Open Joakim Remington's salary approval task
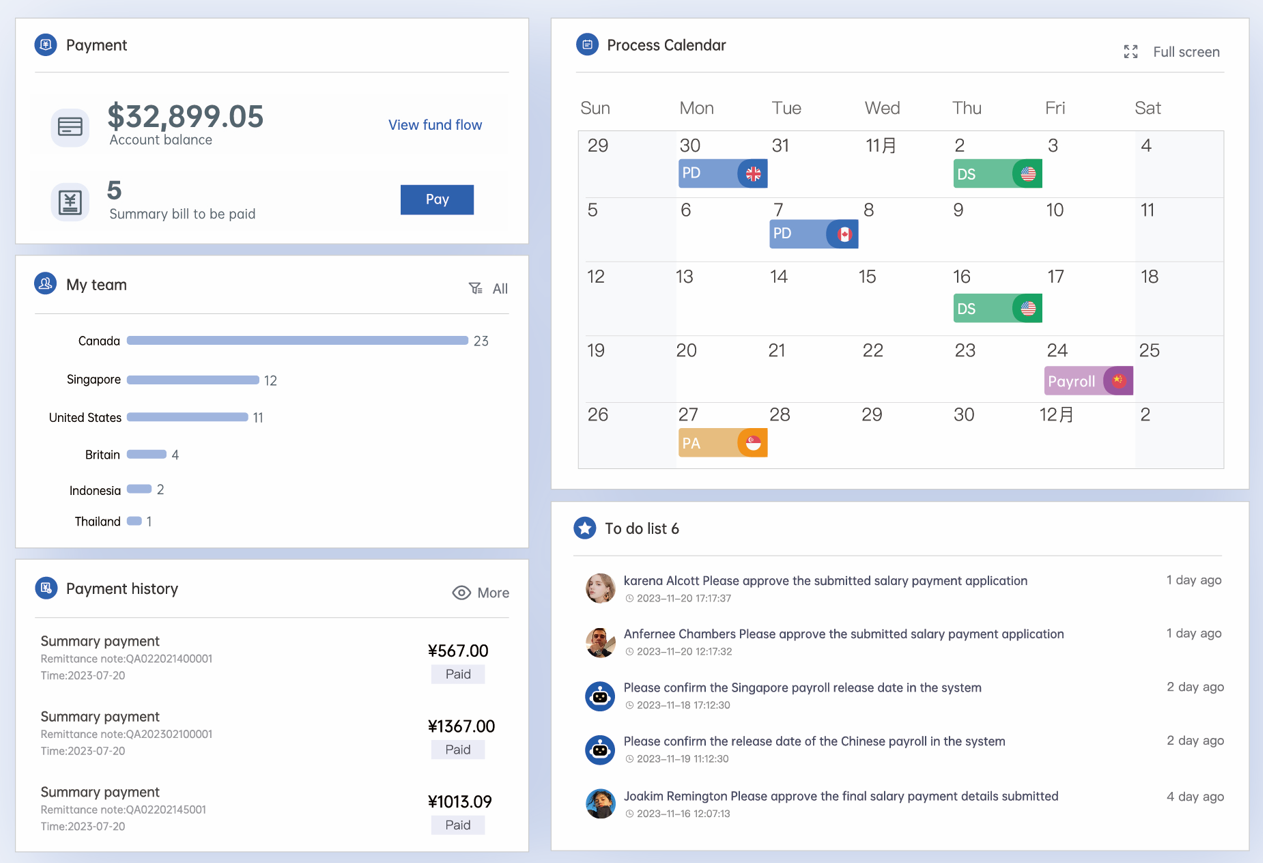This screenshot has height=863, width=1263. (x=840, y=797)
